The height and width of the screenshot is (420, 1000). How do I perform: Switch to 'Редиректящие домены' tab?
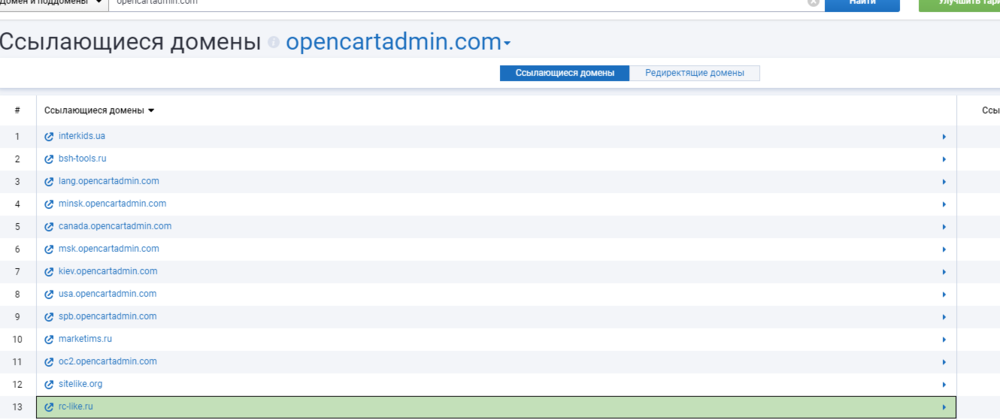(x=694, y=73)
